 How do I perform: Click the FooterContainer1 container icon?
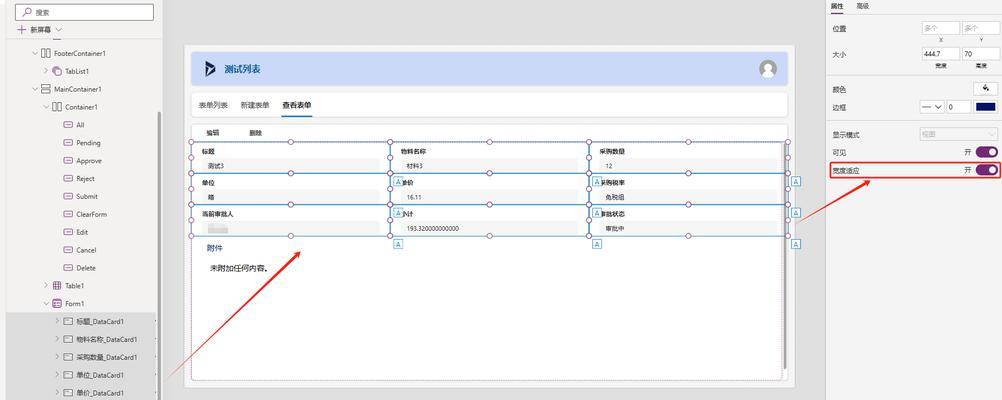point(46,53)
